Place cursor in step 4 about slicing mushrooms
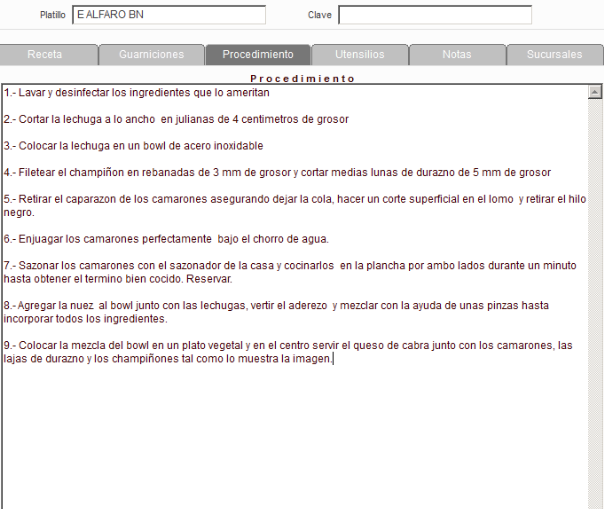The height and width of the screenshot is (509, 604). click(277, 172)
